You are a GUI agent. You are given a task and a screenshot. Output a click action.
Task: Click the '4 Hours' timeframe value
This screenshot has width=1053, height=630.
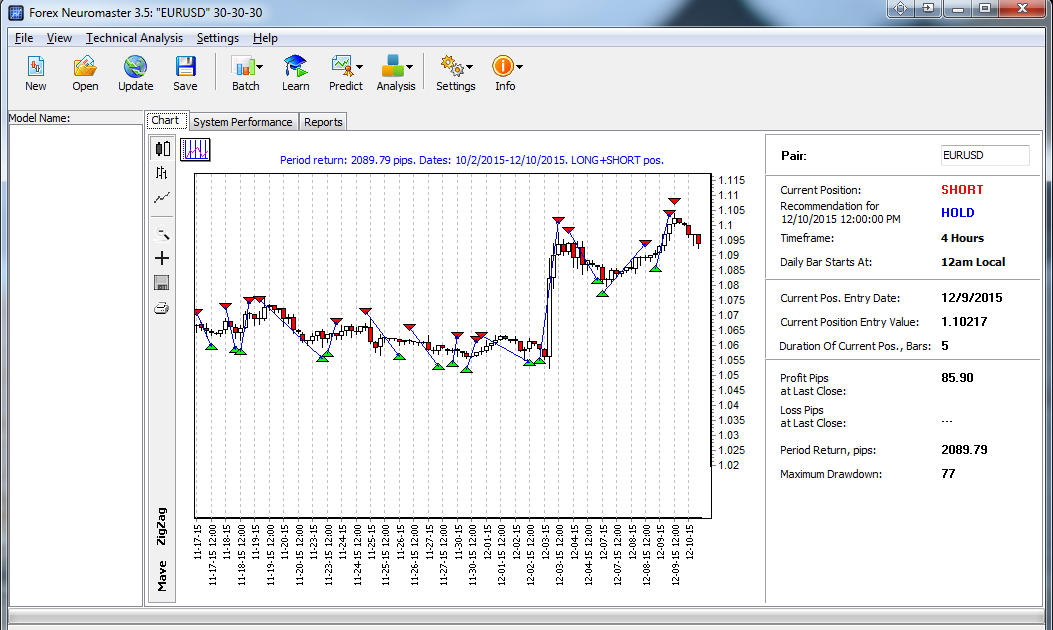point(962,238)
